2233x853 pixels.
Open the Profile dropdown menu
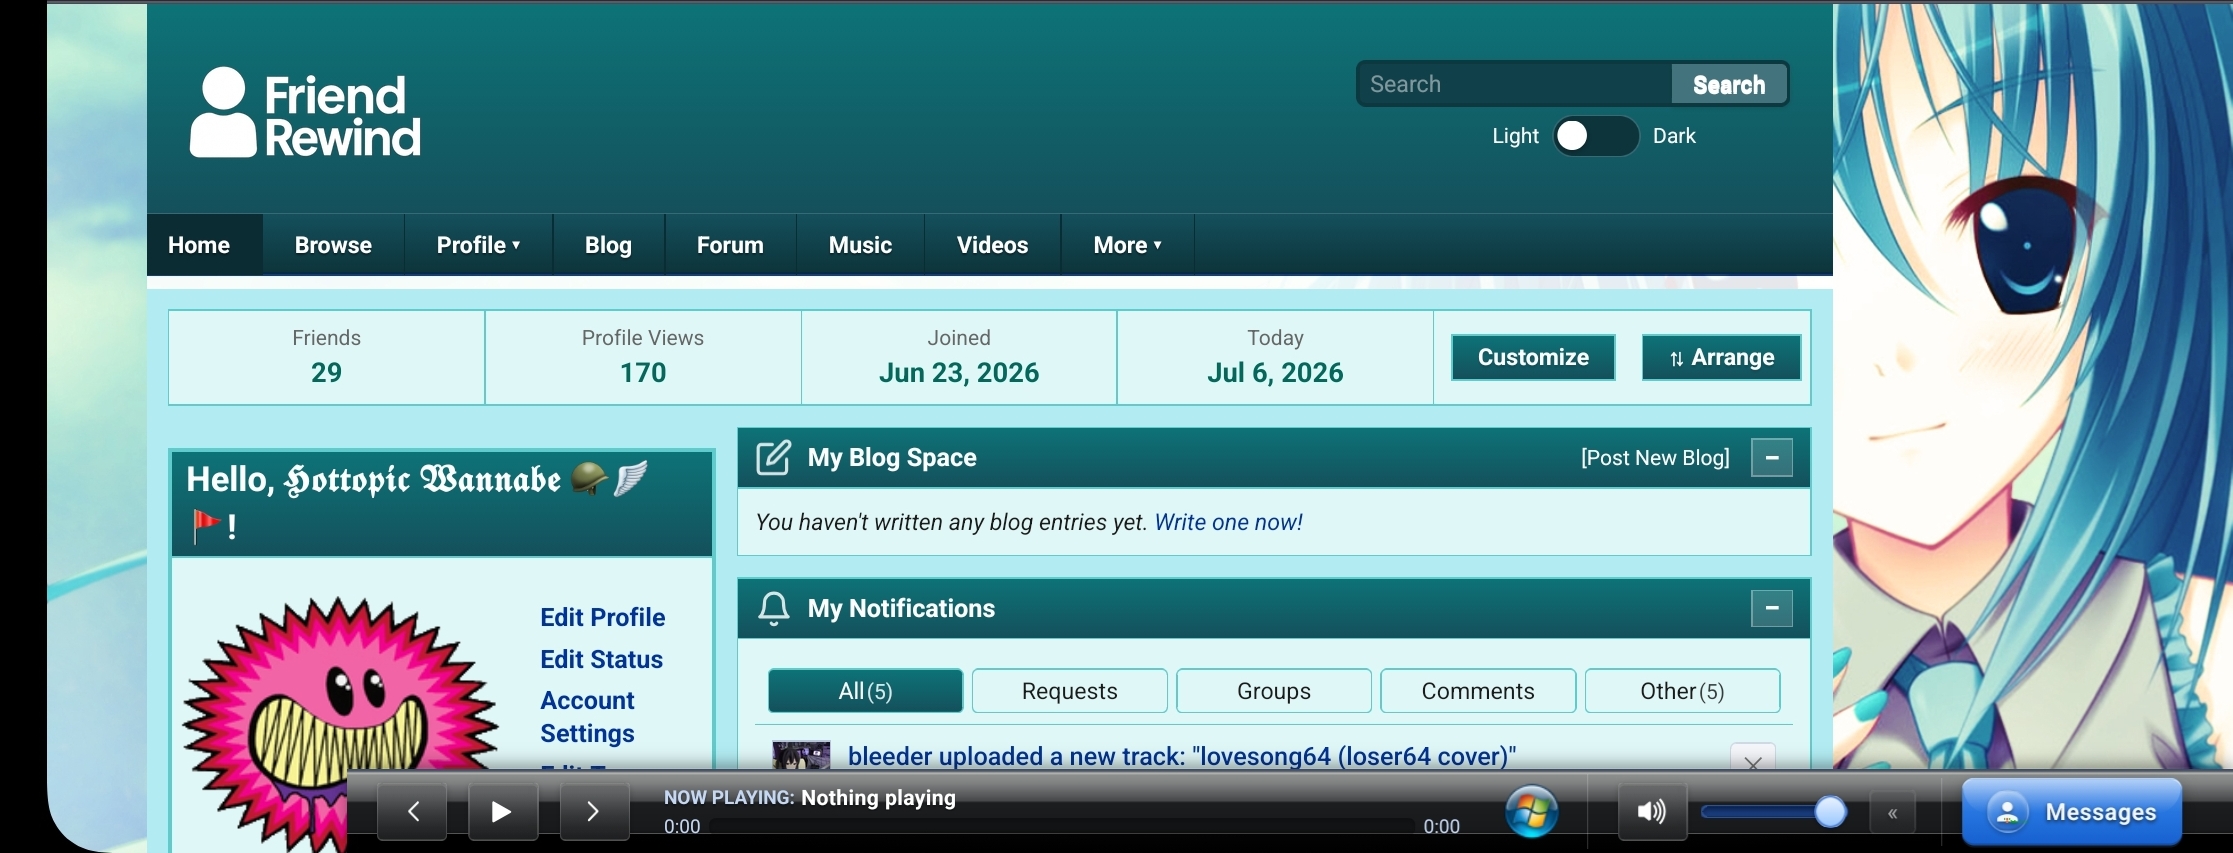(x=478, y=245)
